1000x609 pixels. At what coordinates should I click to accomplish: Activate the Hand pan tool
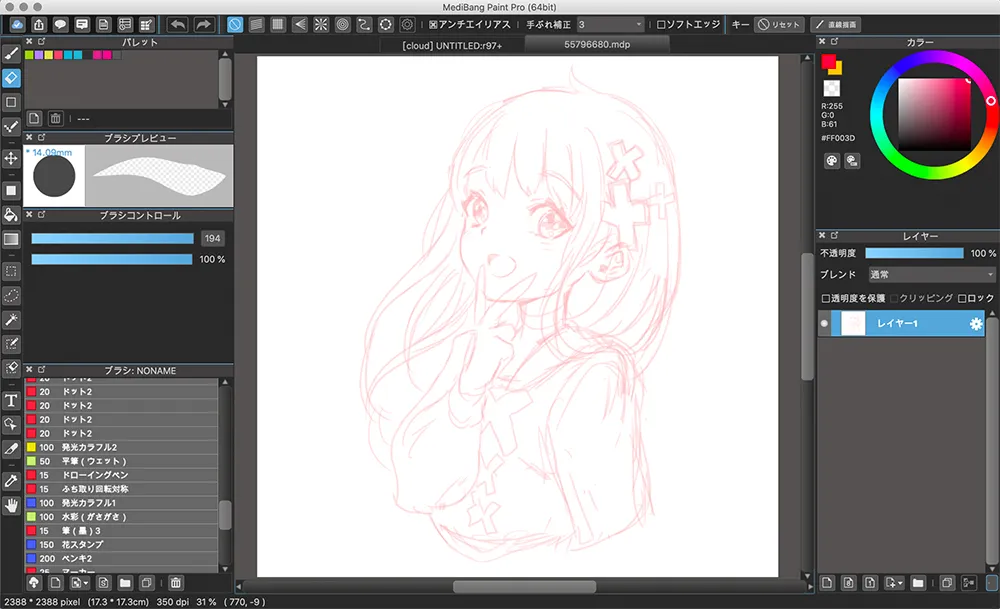[x=12, y=505]
